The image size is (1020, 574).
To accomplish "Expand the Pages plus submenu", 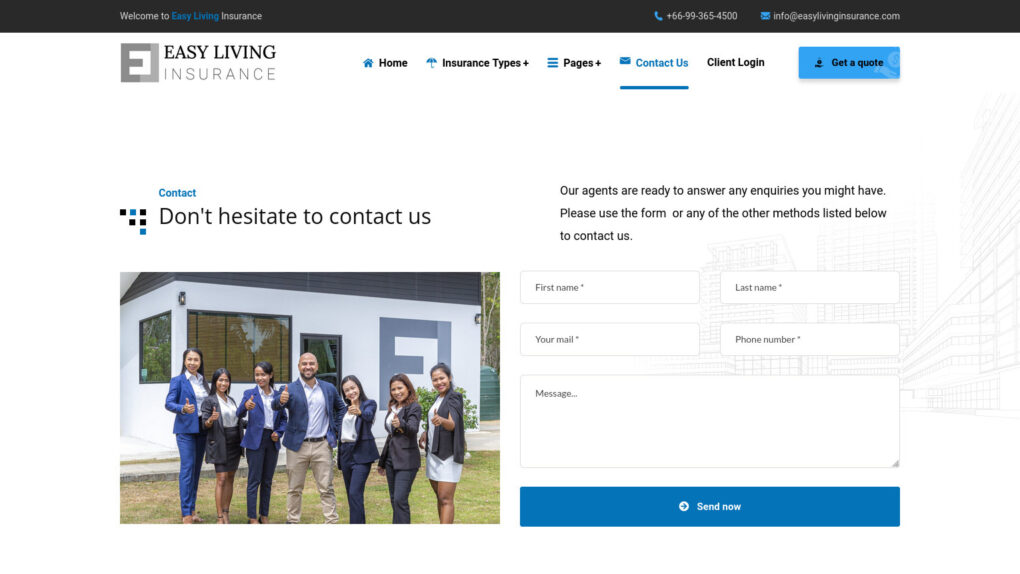I will pos(598,63).
